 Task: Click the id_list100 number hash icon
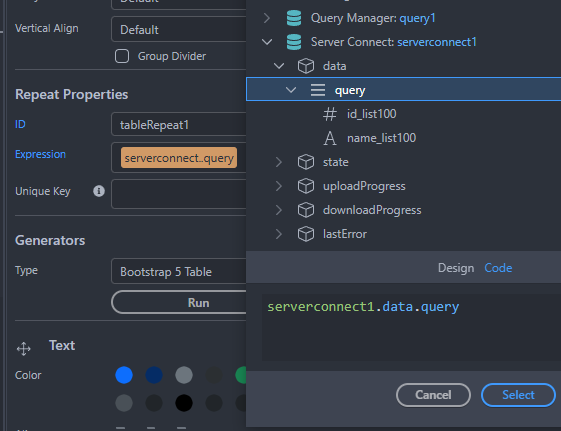pyautogui.click(x=330, y=114)
